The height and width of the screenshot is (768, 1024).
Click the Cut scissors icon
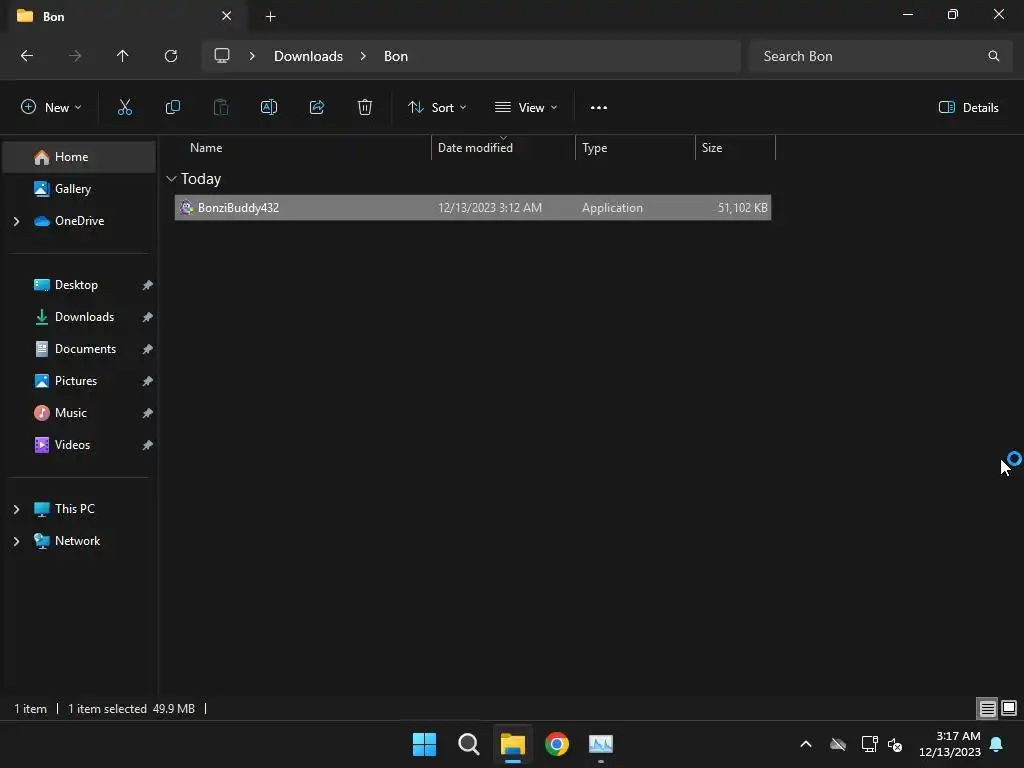tap(125, 108)
